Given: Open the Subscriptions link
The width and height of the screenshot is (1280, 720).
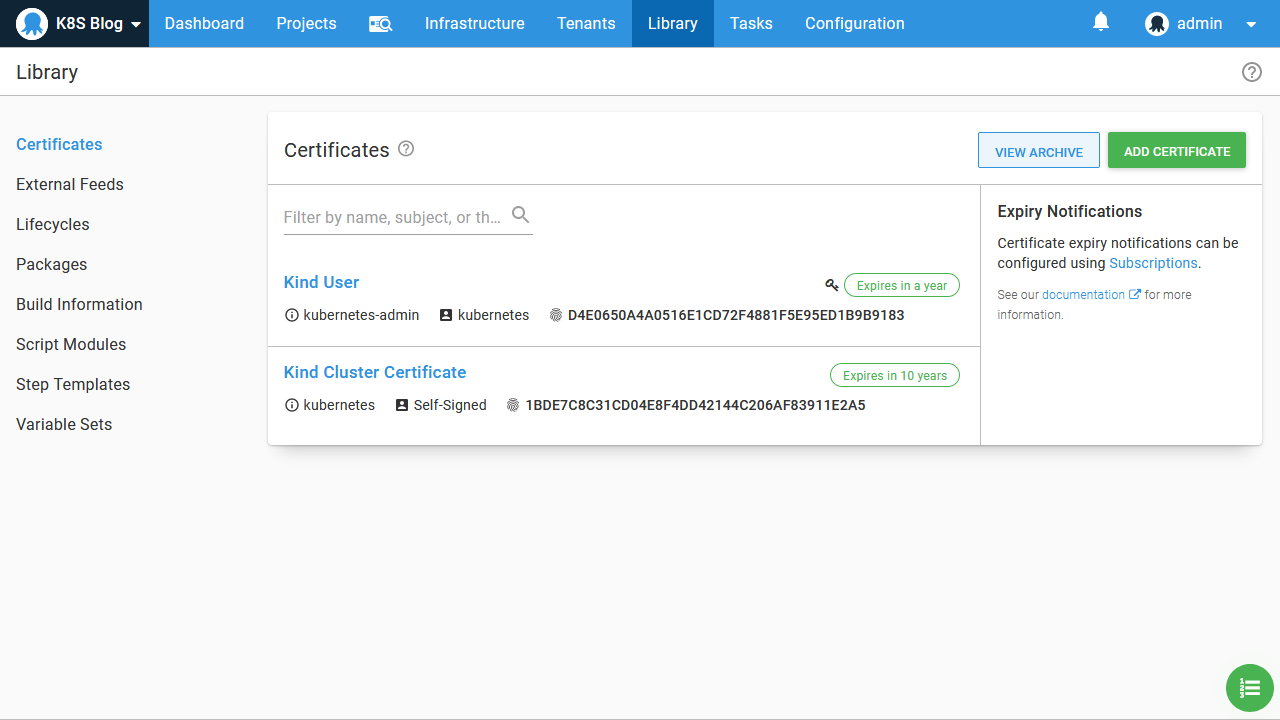Looking at the screenshot, I should [x=1153, y=263].
